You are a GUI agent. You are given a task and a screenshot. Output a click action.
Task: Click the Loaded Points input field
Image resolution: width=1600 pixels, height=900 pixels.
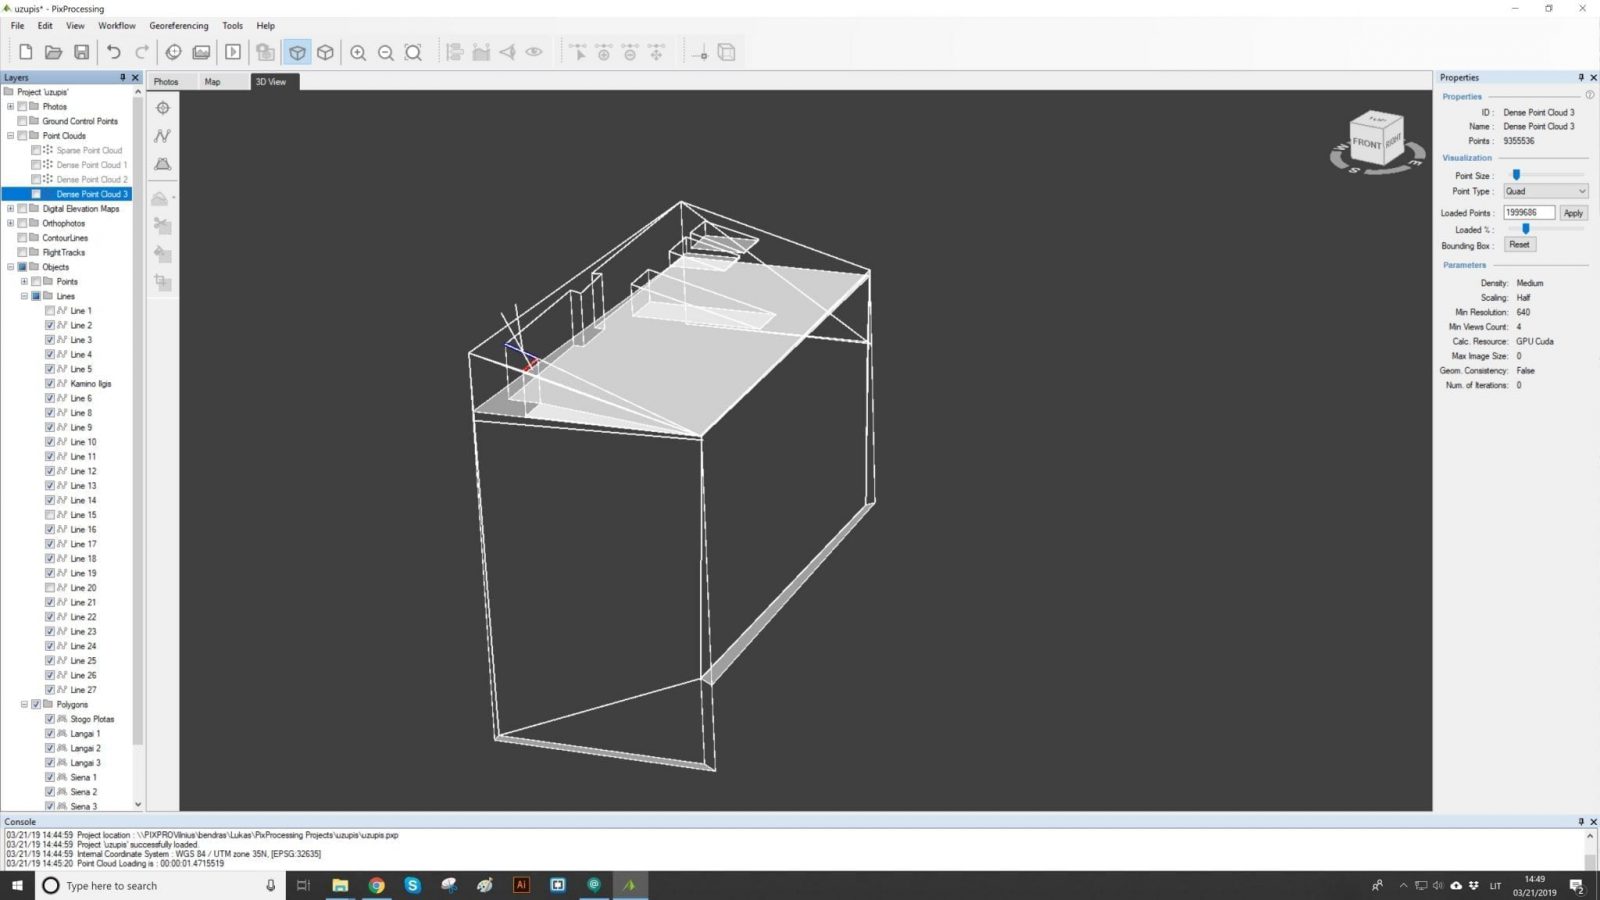pyautogui.click(x=1528, y=212)
